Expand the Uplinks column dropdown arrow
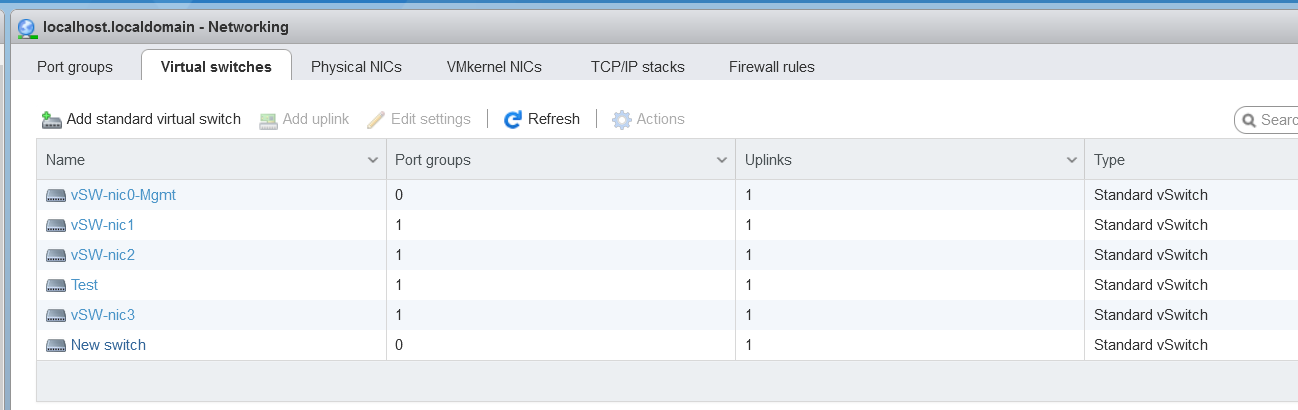Image resolution: width=1298 pixels, height=410 pixels. tap(1071, 160)
